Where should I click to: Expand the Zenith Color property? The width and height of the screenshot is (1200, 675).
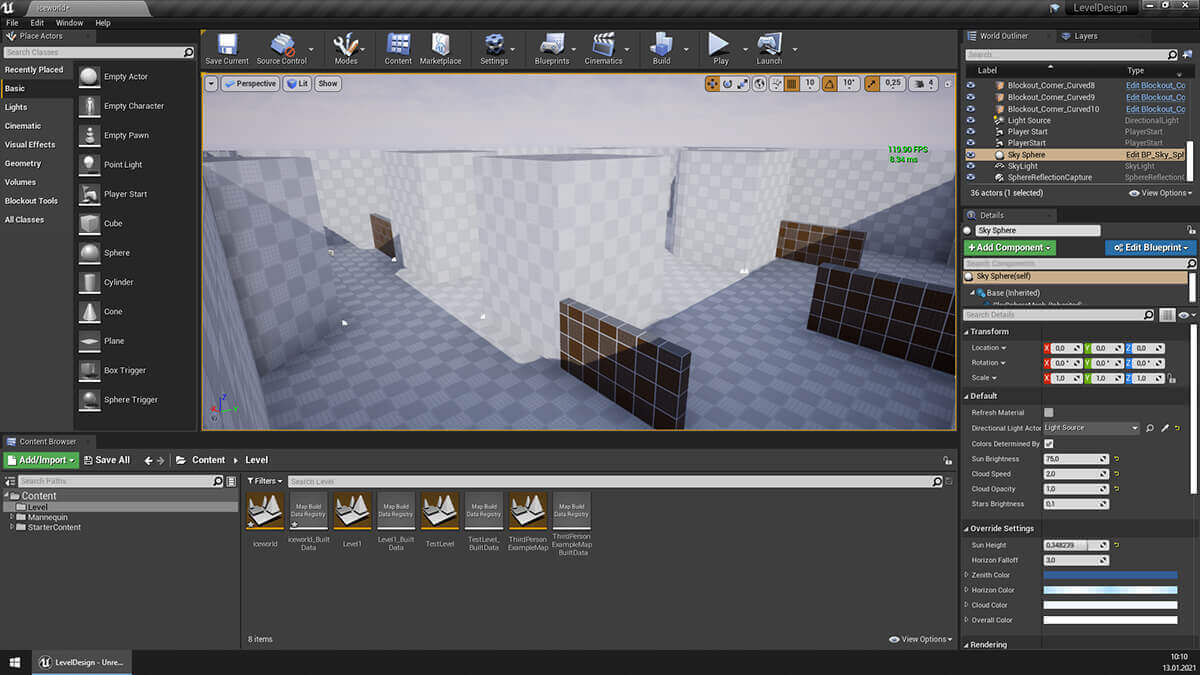(966, 575)
